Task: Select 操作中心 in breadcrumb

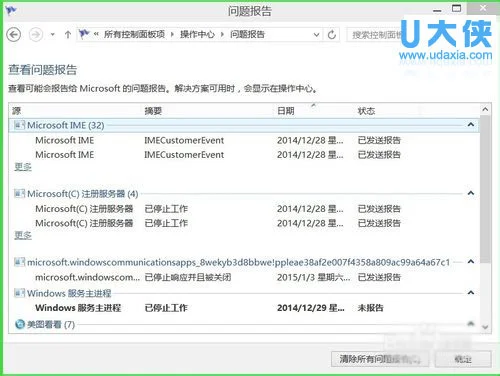Action: click(197, 34)
